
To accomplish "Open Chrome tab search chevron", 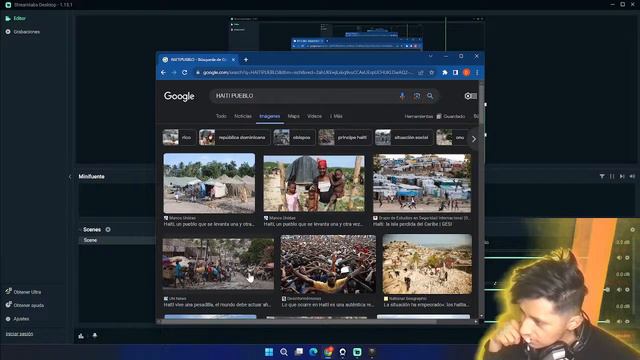I will 431,56.
